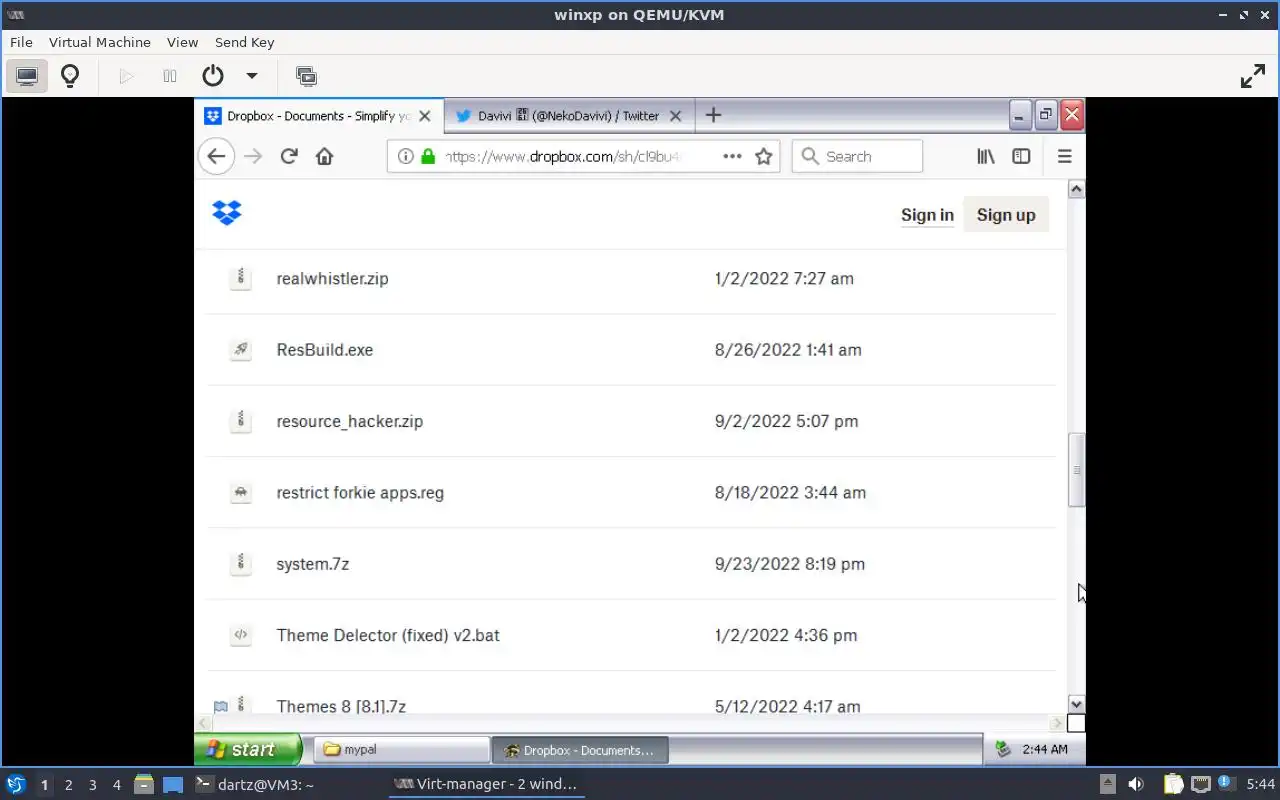Open a new browser tab
Image resolution: width=1280 pixels, height=800 pixels.
pyautogui.click(x=713, y=115)
